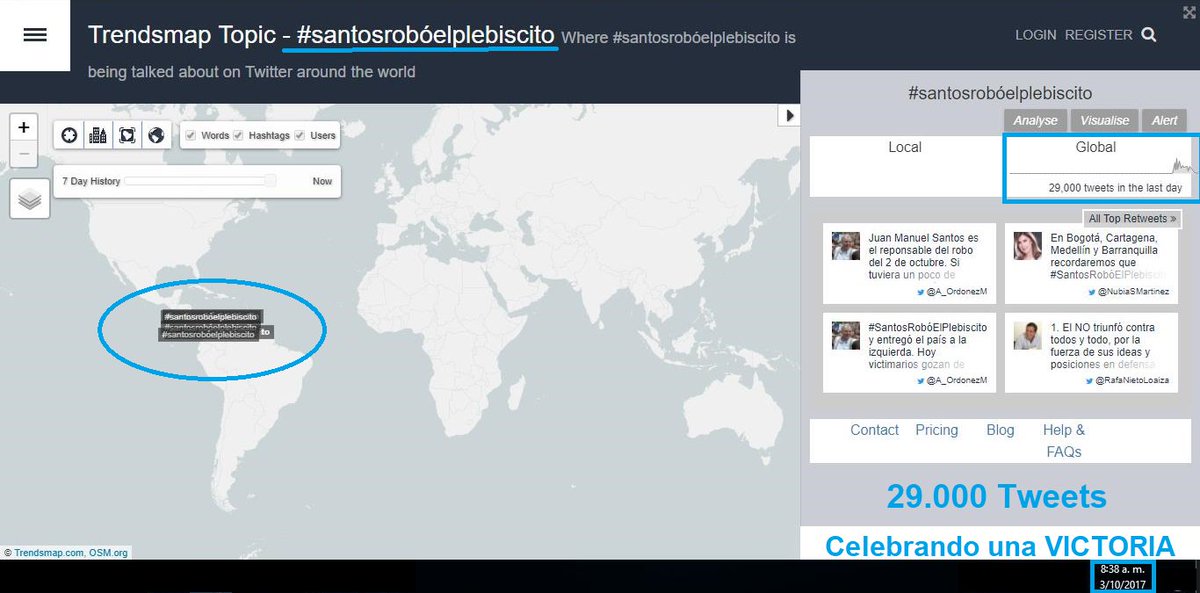1200x593 pixels.
Task: Click @A_OrdonezM handle under 'entregó el país' tweet
Action: pyautogui.click(x=957, y=381)
